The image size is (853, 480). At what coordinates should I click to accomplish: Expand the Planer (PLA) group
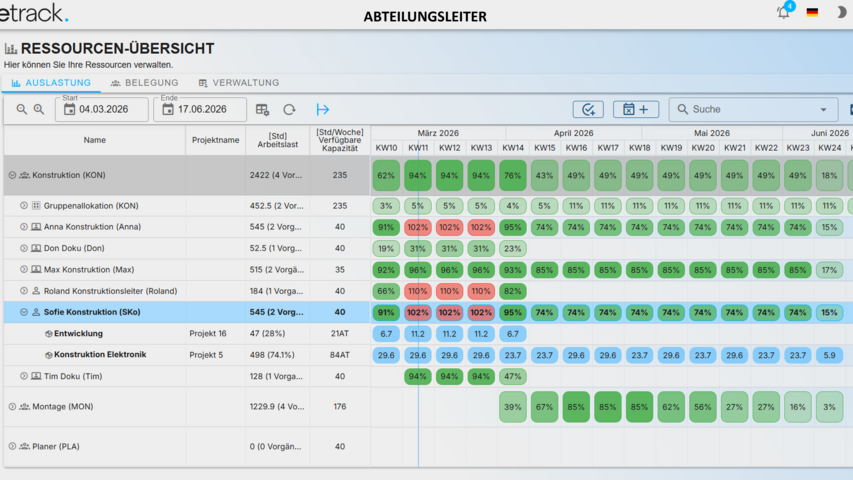click(12, 446)
